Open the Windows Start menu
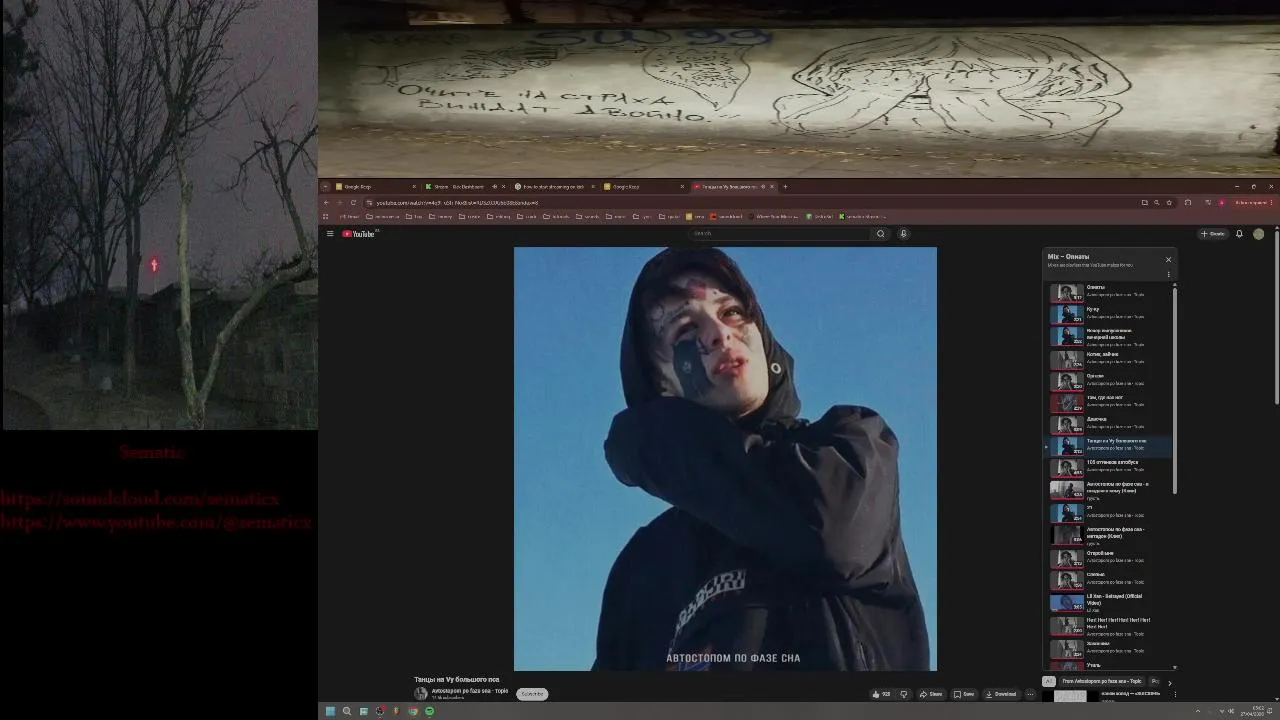Image resolution: width=1280 pixels, height=720 pixels. (330, 711)
